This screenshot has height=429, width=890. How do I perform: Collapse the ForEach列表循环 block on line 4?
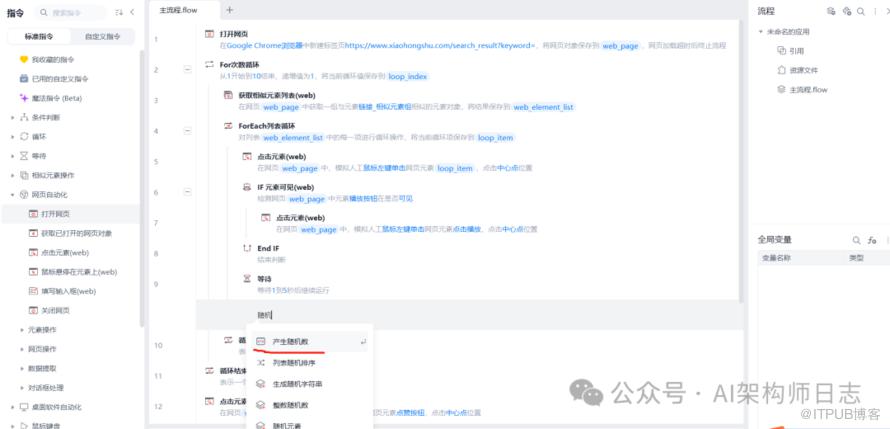pyautogui.click(x=187, y=131)
